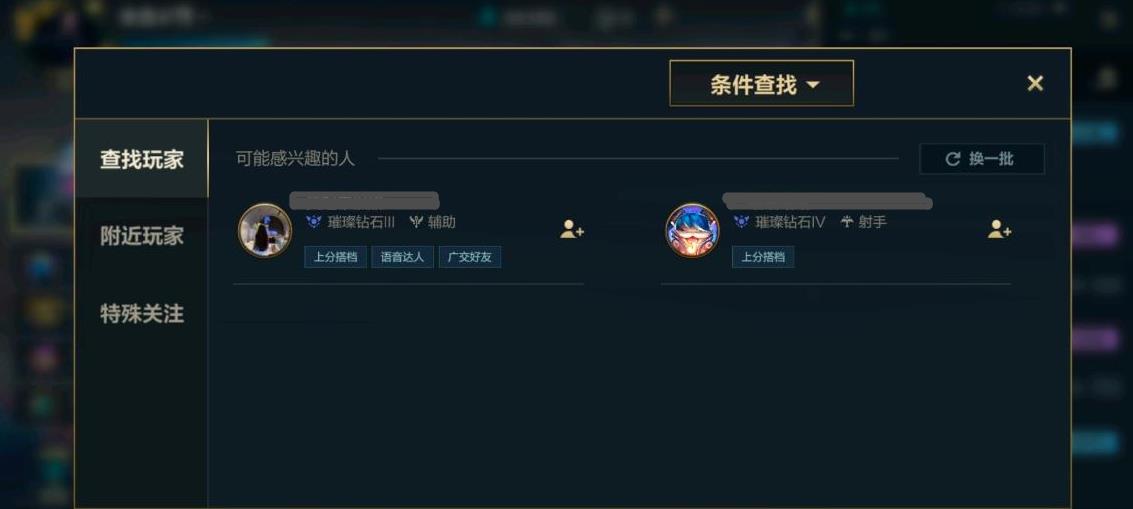Screen dimensions: 1133x509
Task: Add the 璀璨钻石IV marksman player as friend
Action: click(x=999, y=230)
